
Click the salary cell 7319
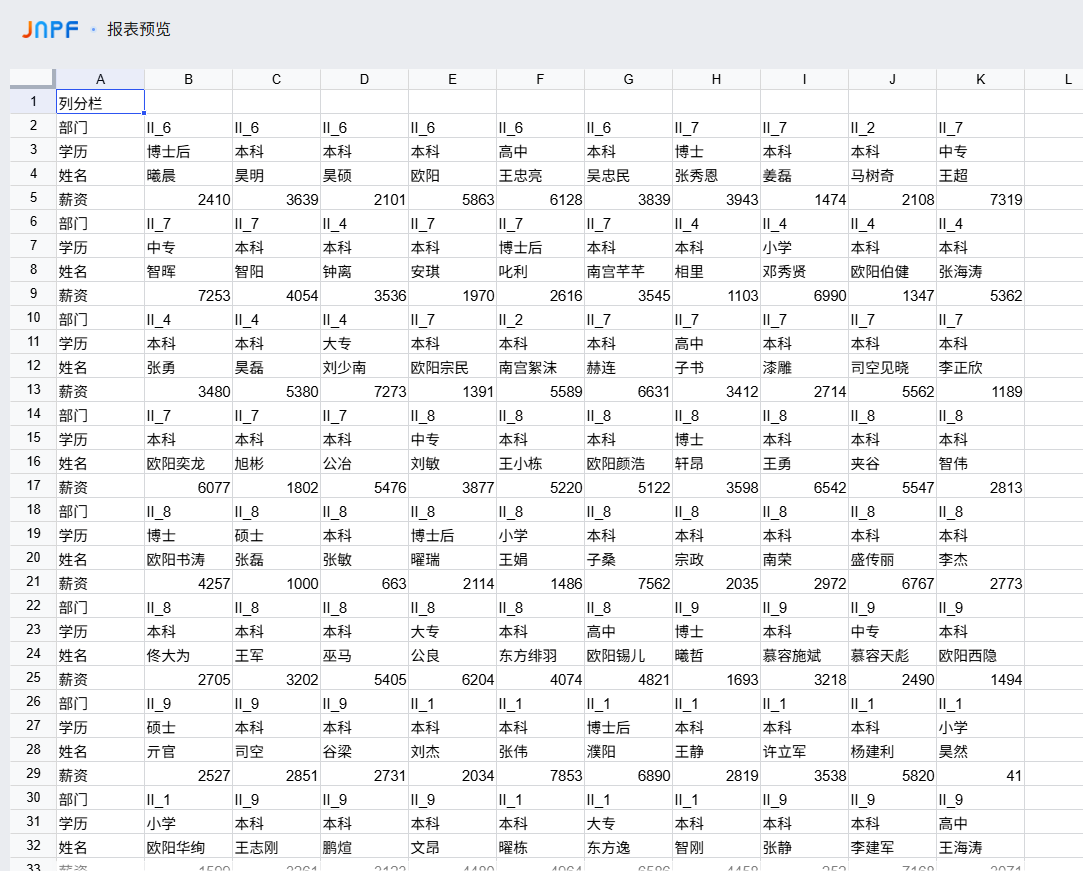[981, 199]
